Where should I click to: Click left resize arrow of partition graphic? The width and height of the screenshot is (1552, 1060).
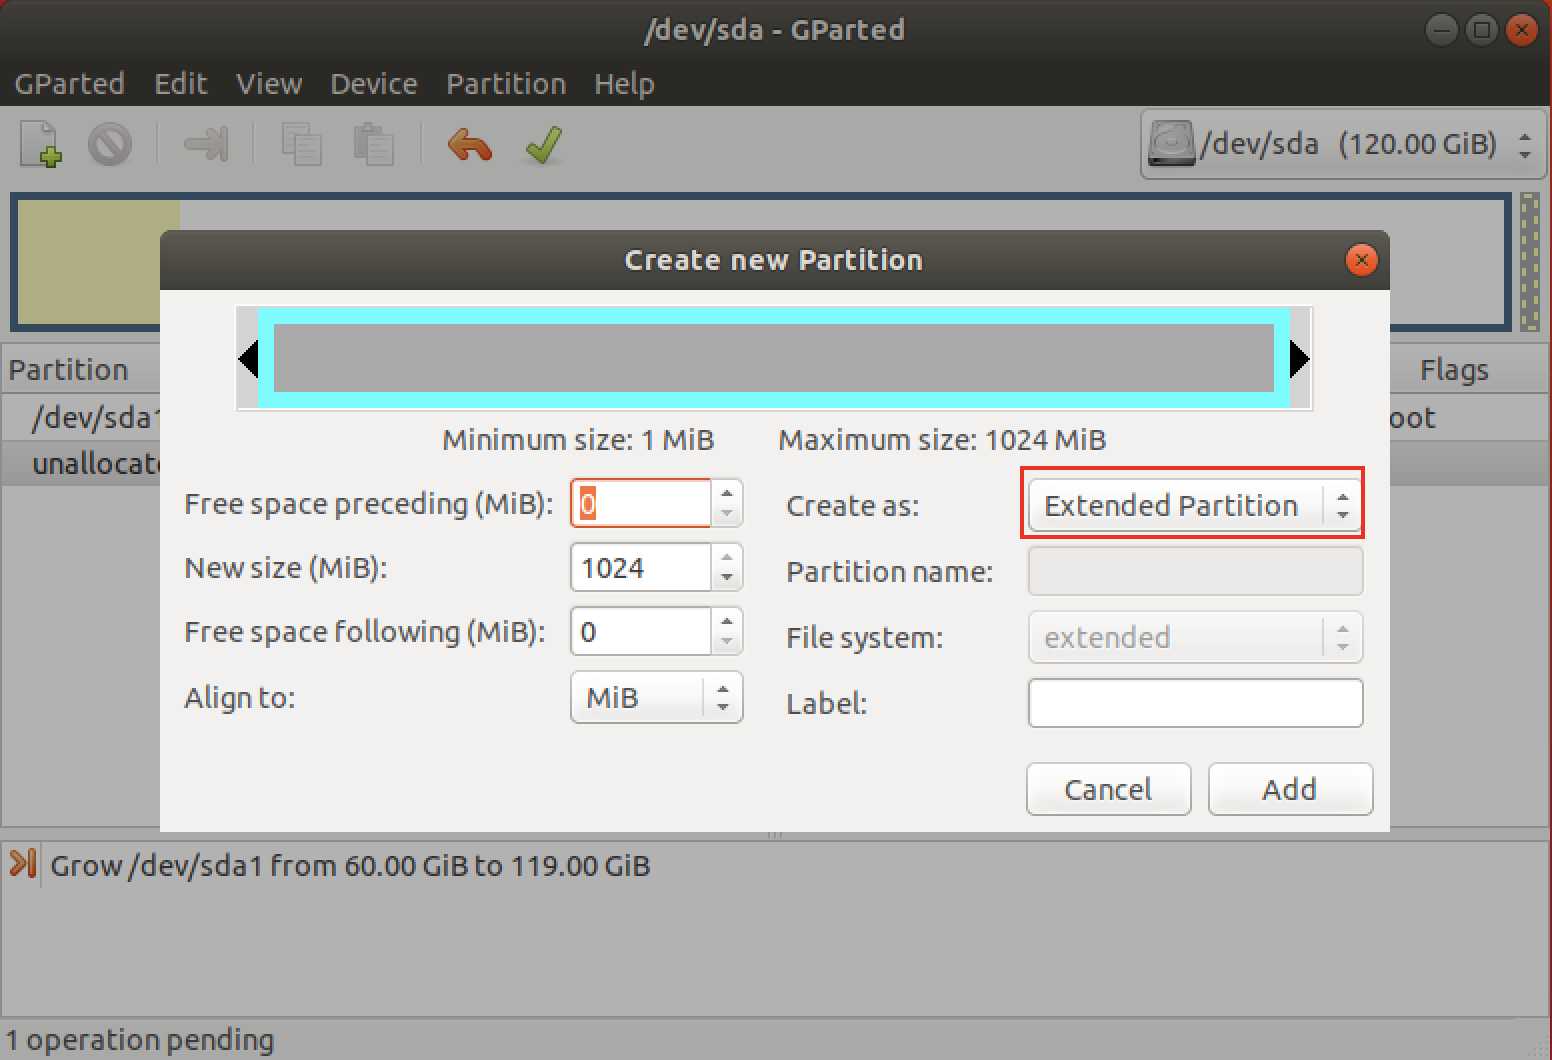point(248,359)
